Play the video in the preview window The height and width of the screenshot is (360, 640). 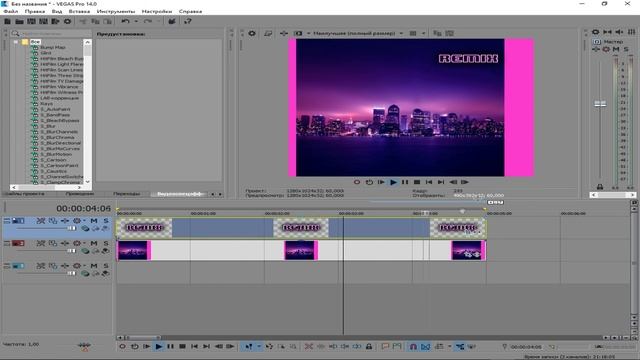pyautogui.click(x=393, y=182)
